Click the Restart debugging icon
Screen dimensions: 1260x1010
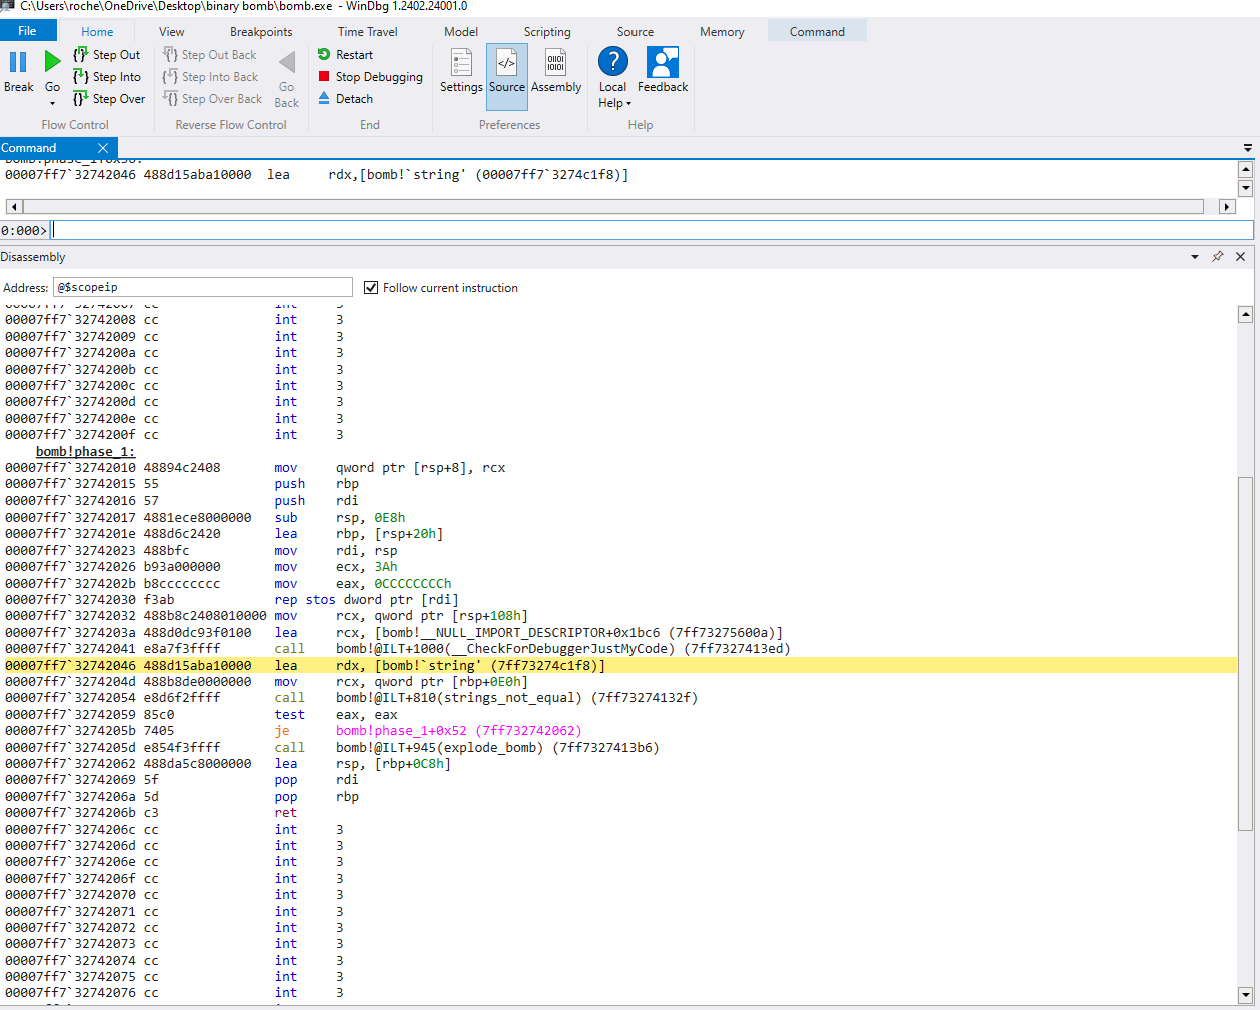coord(324,55)
